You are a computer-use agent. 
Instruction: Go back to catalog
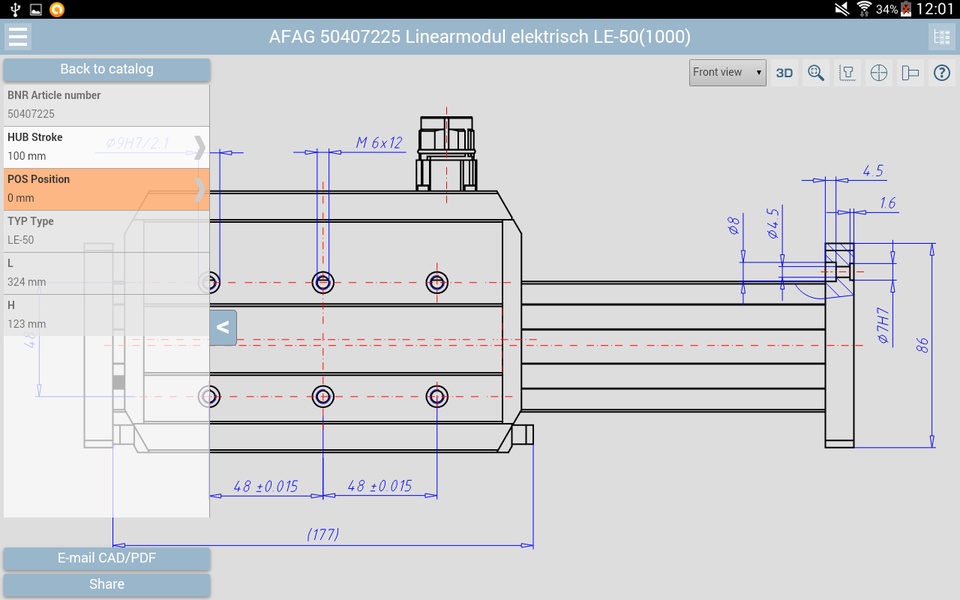pyautogui.click(x=107, y=69)
